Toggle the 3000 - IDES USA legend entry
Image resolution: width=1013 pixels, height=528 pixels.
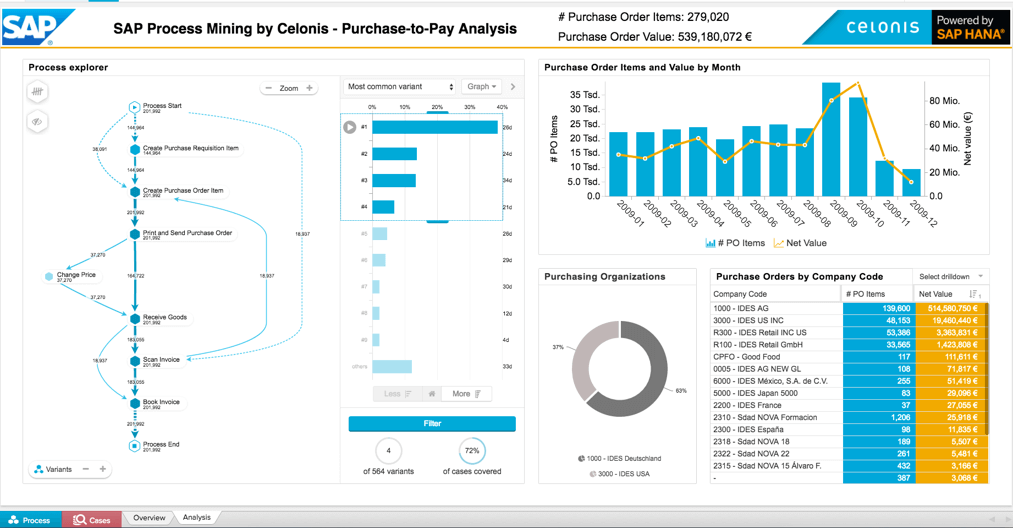[620, 474]
